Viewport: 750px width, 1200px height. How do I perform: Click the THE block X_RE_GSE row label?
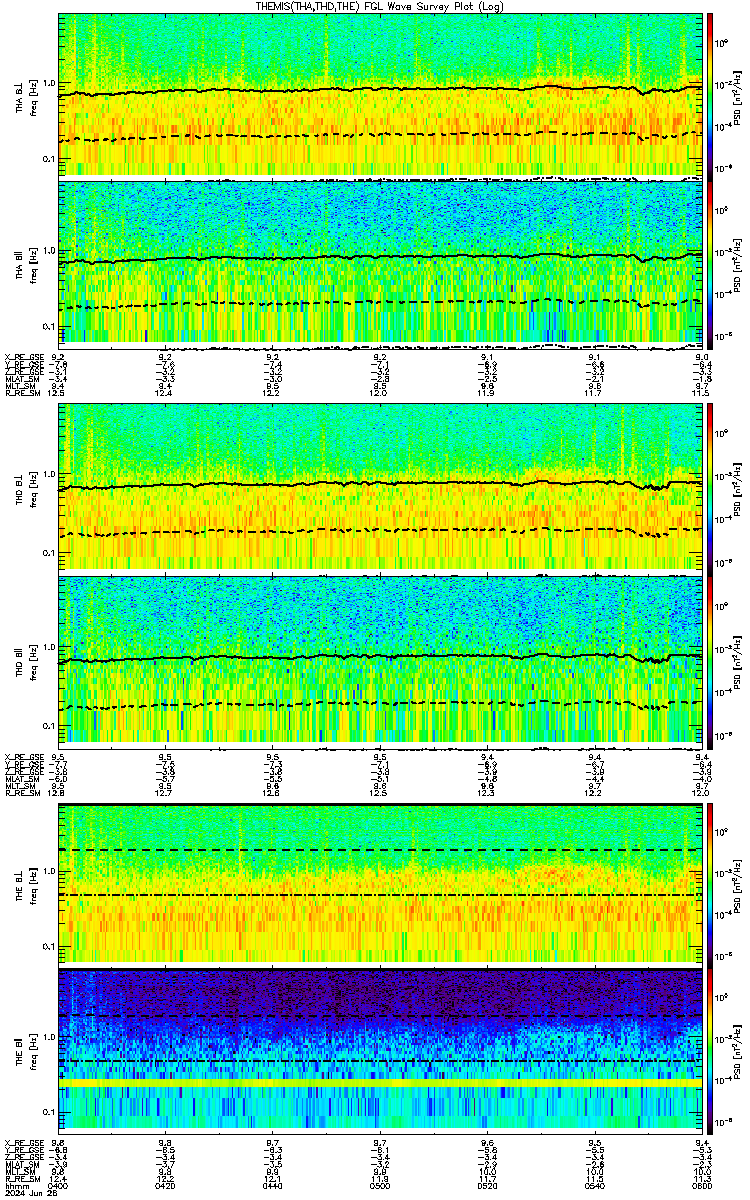click(x=23, y=1141)
